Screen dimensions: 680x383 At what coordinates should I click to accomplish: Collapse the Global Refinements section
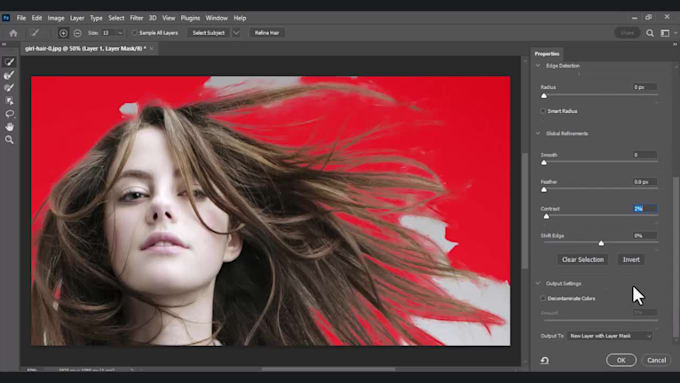(538, 133)
